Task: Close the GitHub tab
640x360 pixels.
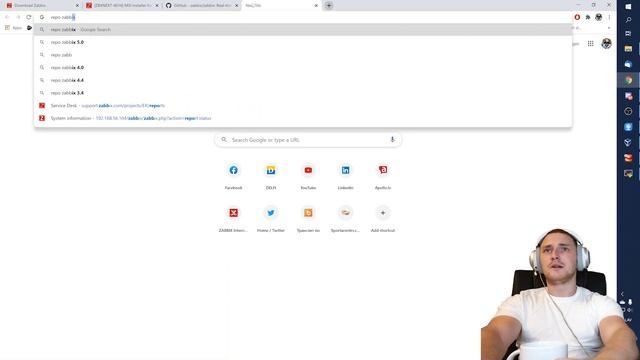Action: pyautogui.click(x=236, y=6)
